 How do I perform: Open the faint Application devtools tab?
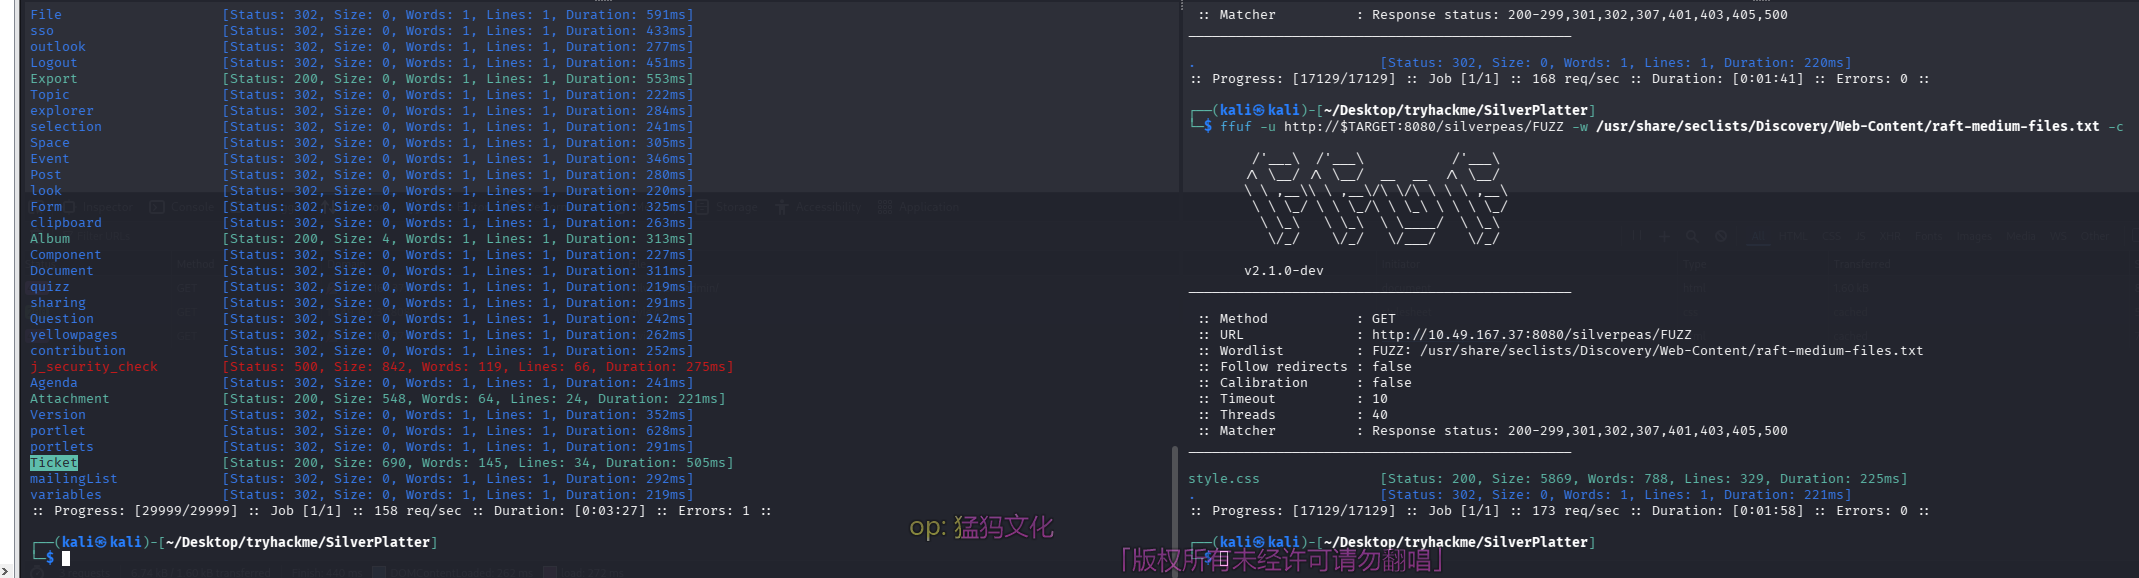point(917,207)
